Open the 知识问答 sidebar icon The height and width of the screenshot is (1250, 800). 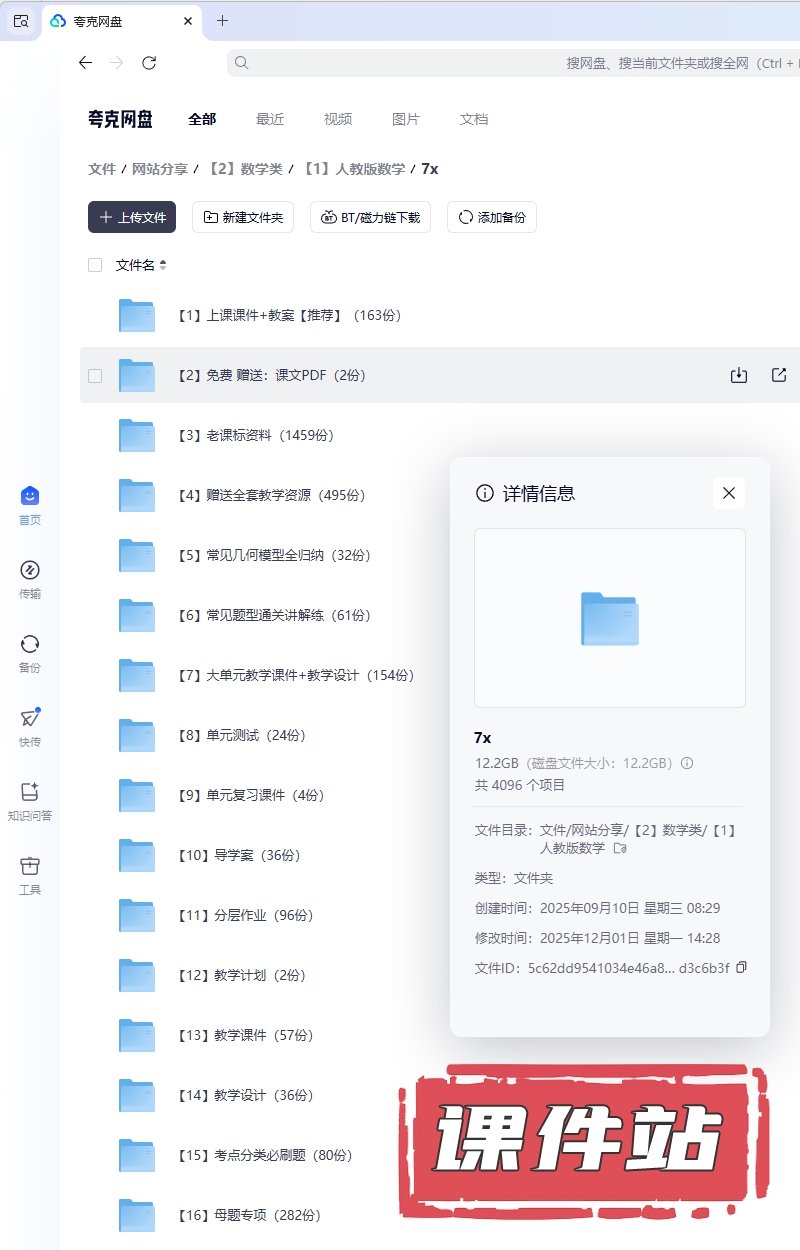coord(30,793)
